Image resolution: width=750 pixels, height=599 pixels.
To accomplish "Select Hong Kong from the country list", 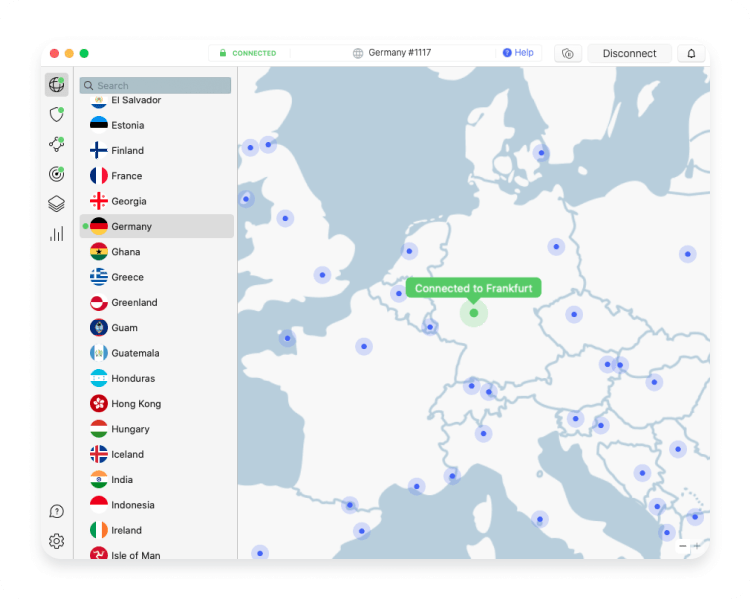I will pos(157,404).
